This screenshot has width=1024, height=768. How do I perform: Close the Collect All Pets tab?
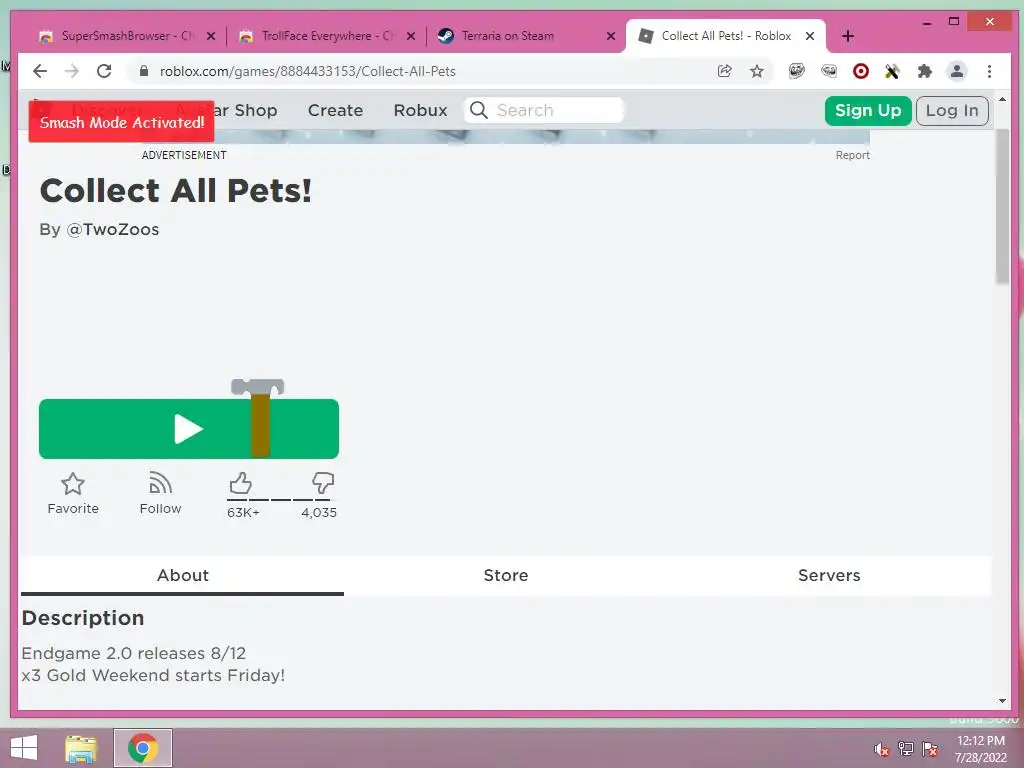[810, 36]
